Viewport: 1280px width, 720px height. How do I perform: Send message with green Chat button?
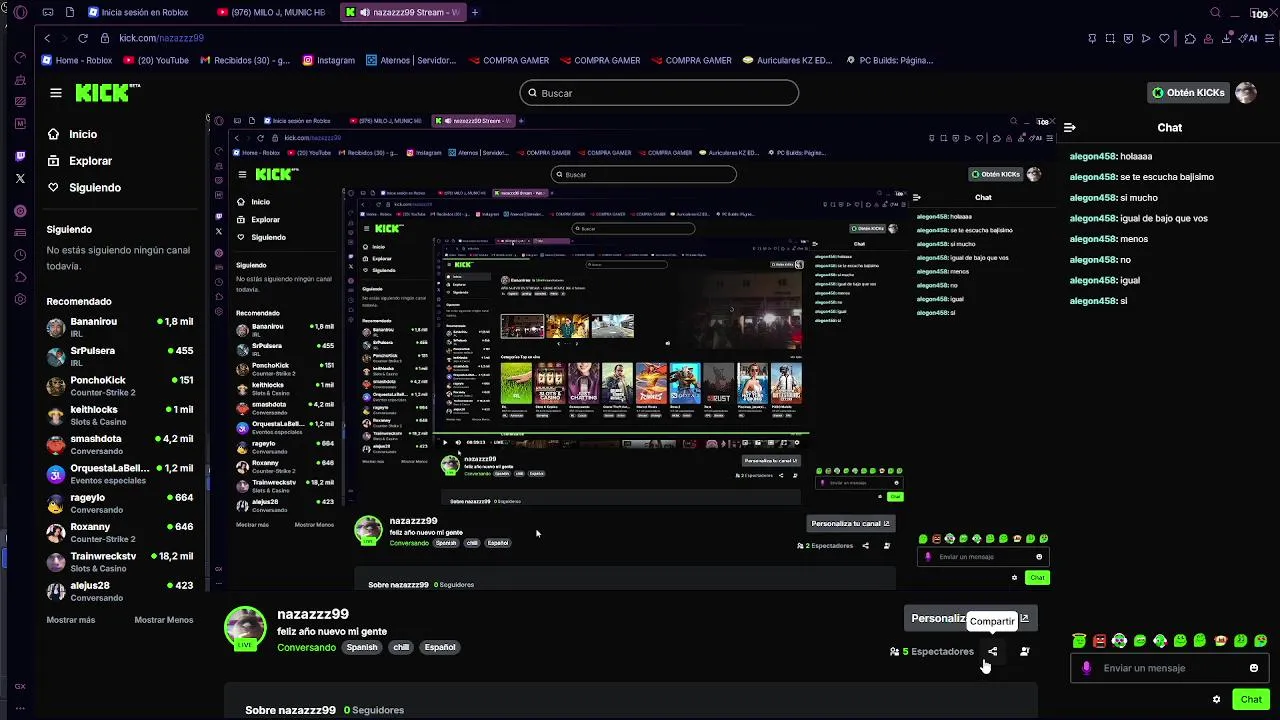[1251, 699]
